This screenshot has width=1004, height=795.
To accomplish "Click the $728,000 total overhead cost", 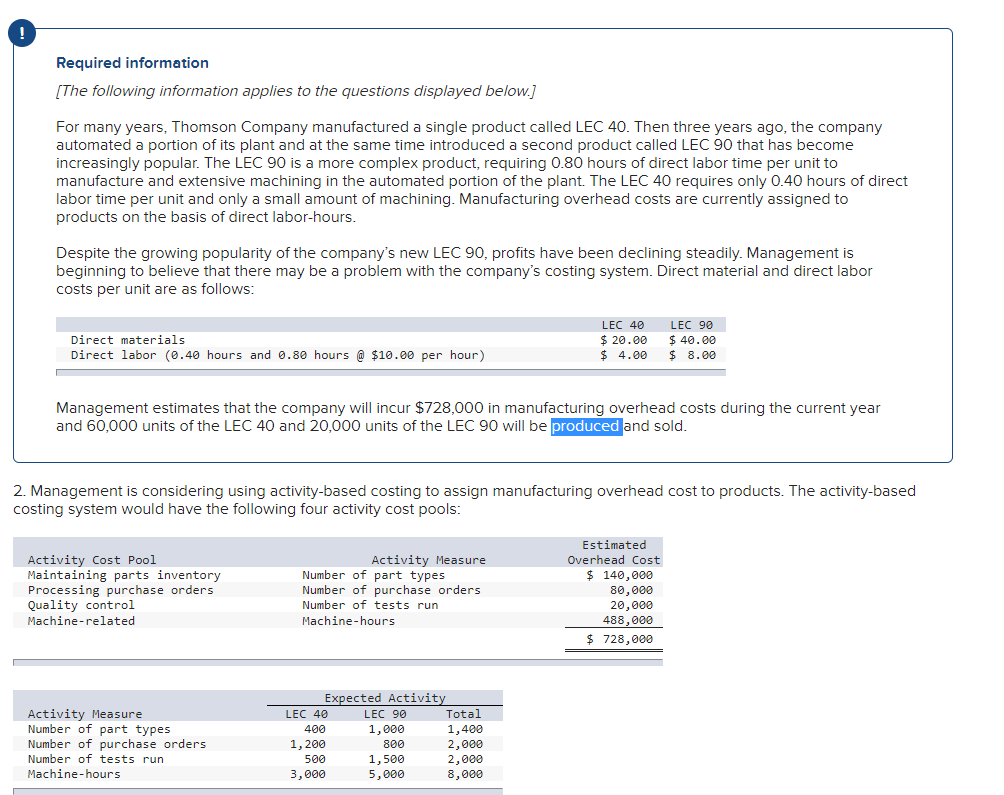I will click(x=620, y=639).
